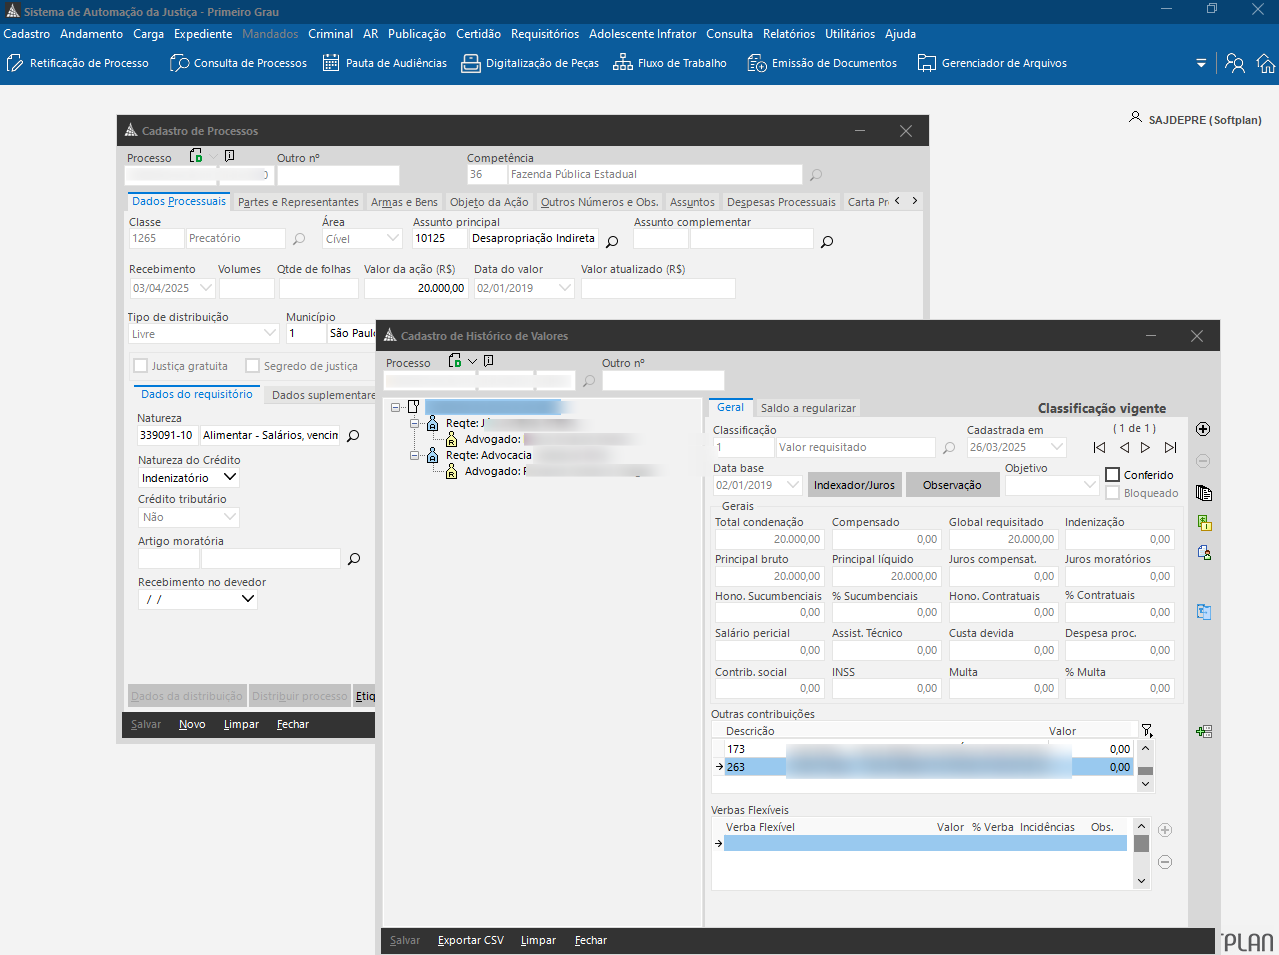Open Data base date dropdown
This screenshot has width=1279, height=955.
(793, 485)
